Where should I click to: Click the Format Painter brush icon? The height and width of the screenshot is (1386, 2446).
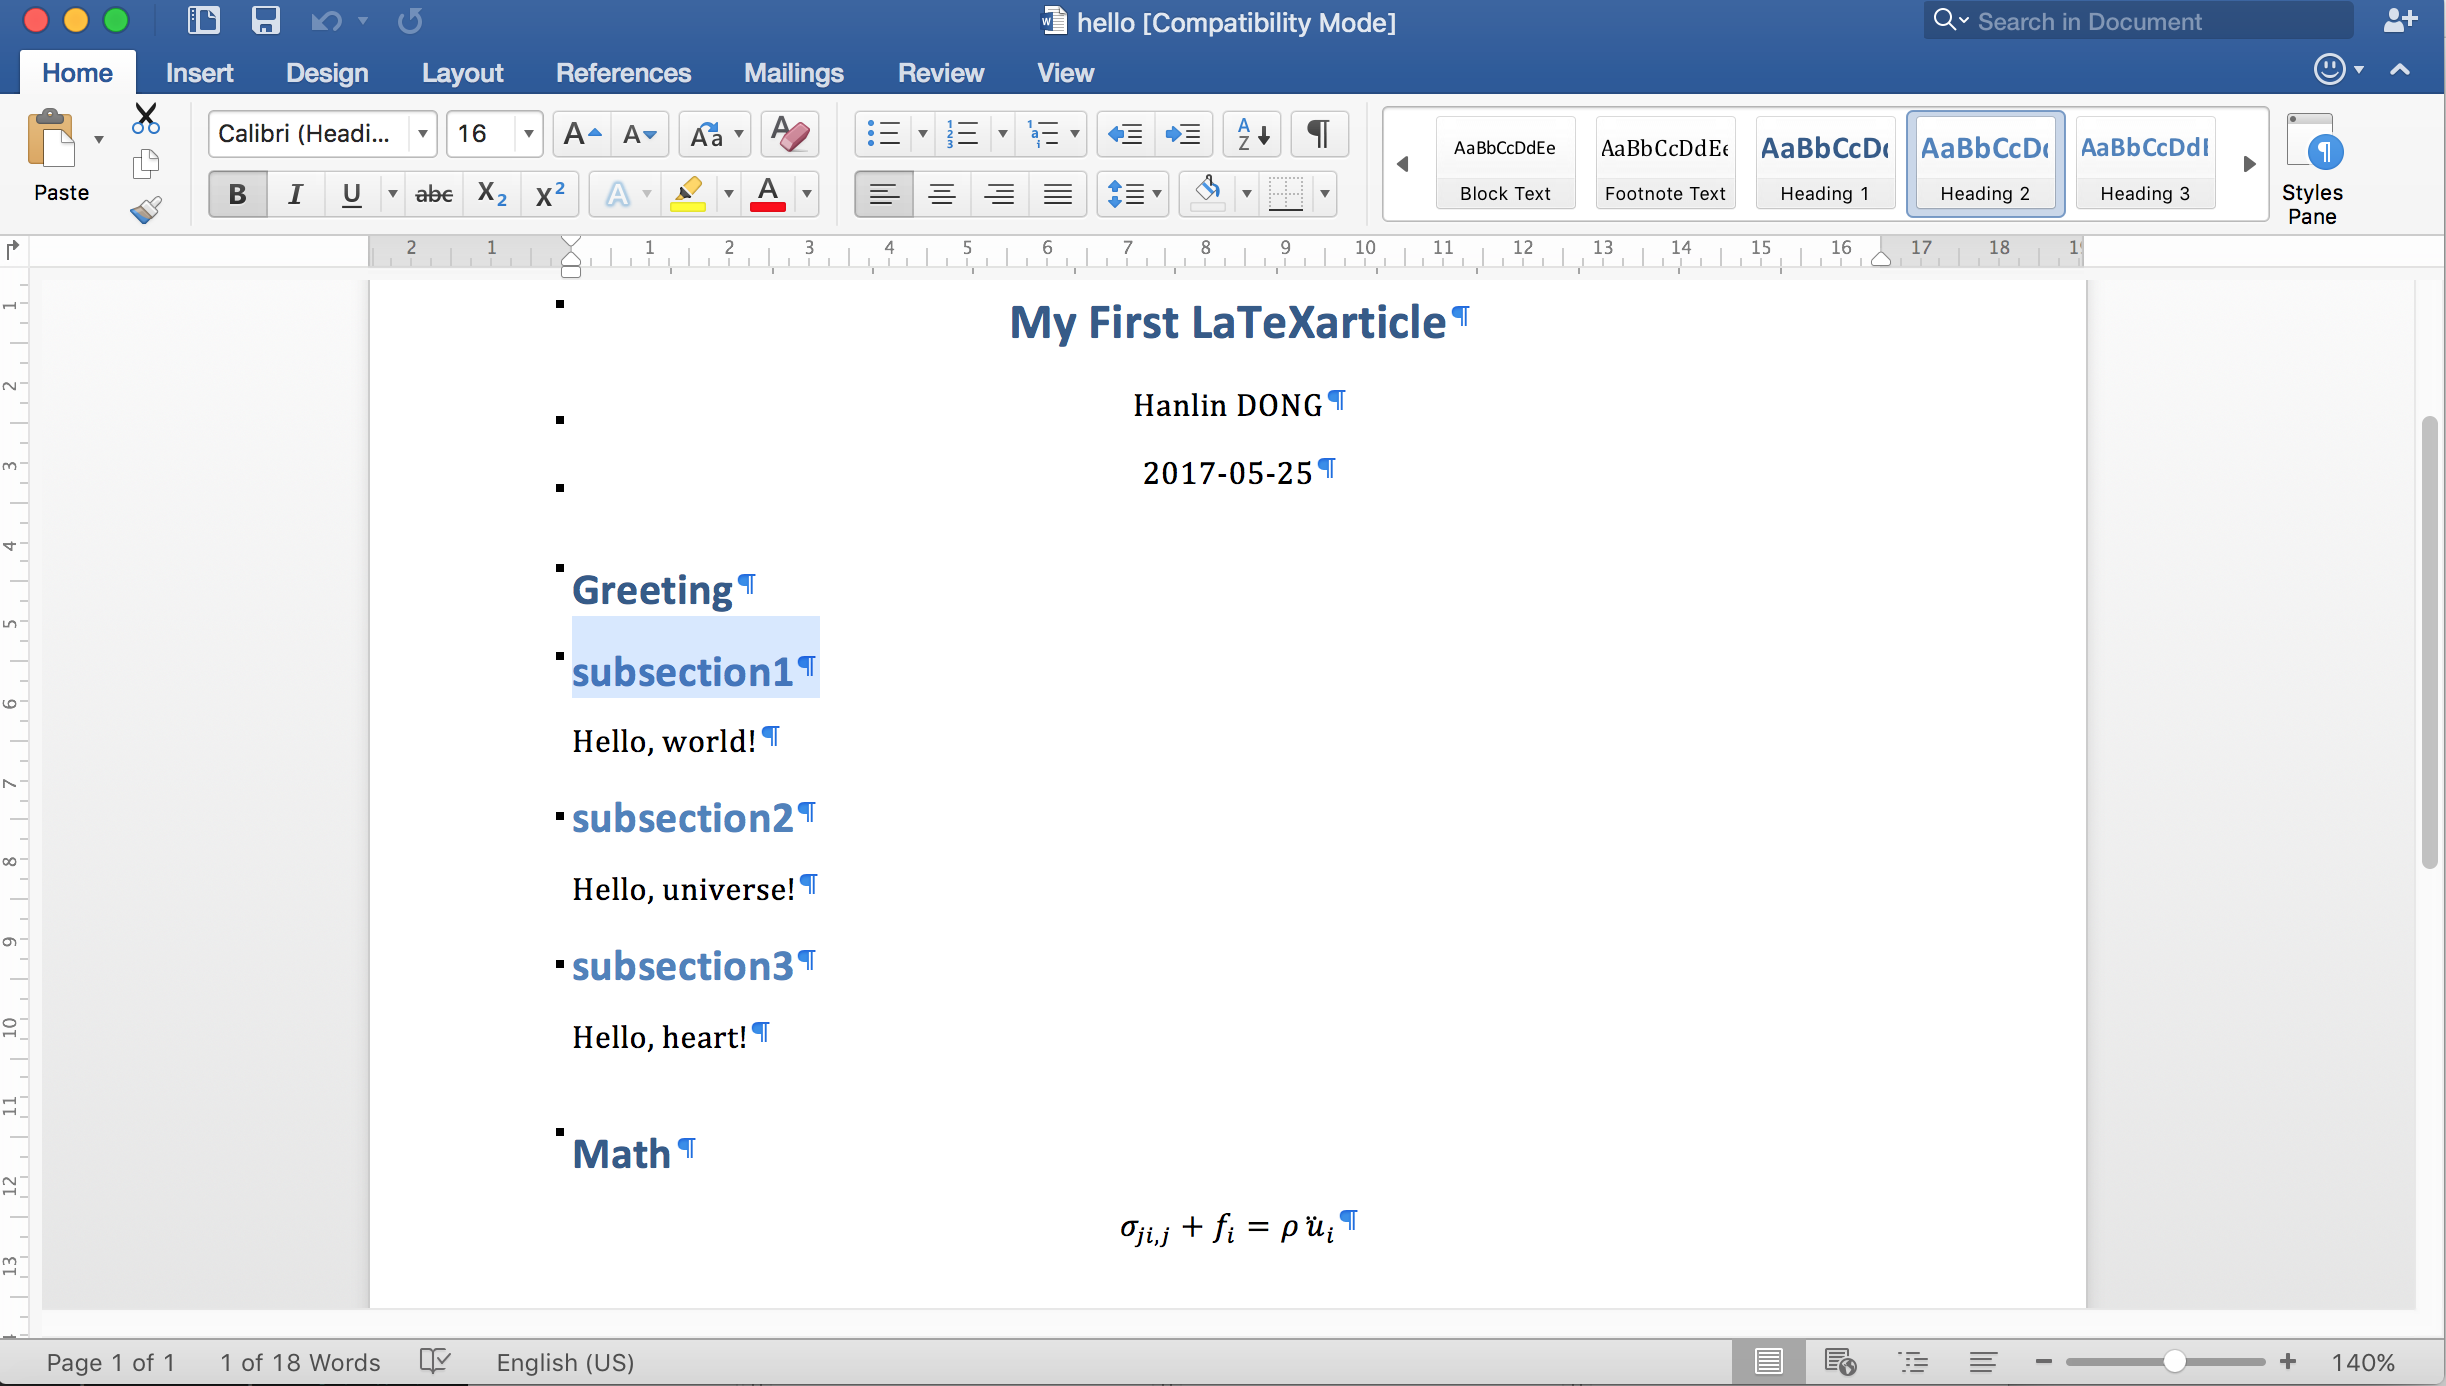click(146, 210)
